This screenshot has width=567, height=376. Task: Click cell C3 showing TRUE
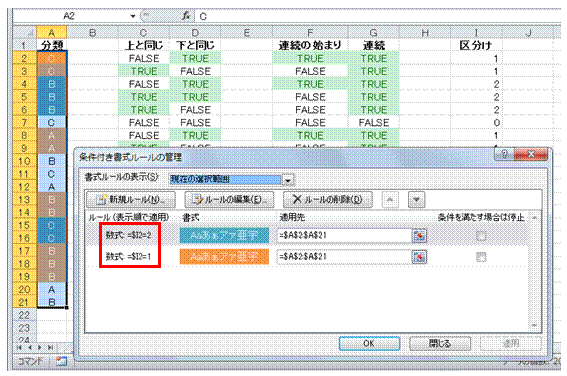tap(144, 71)
